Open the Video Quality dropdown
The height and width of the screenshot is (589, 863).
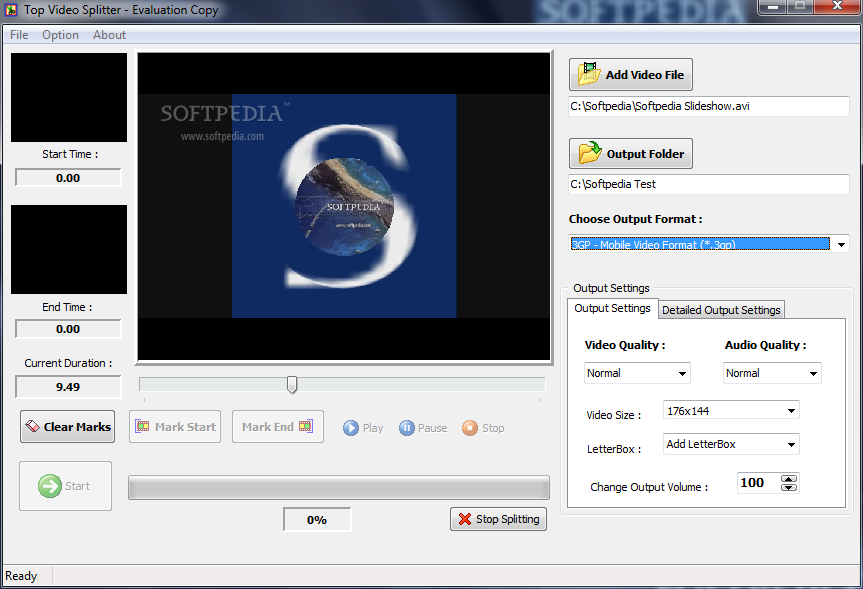click(x=637, y=373)
